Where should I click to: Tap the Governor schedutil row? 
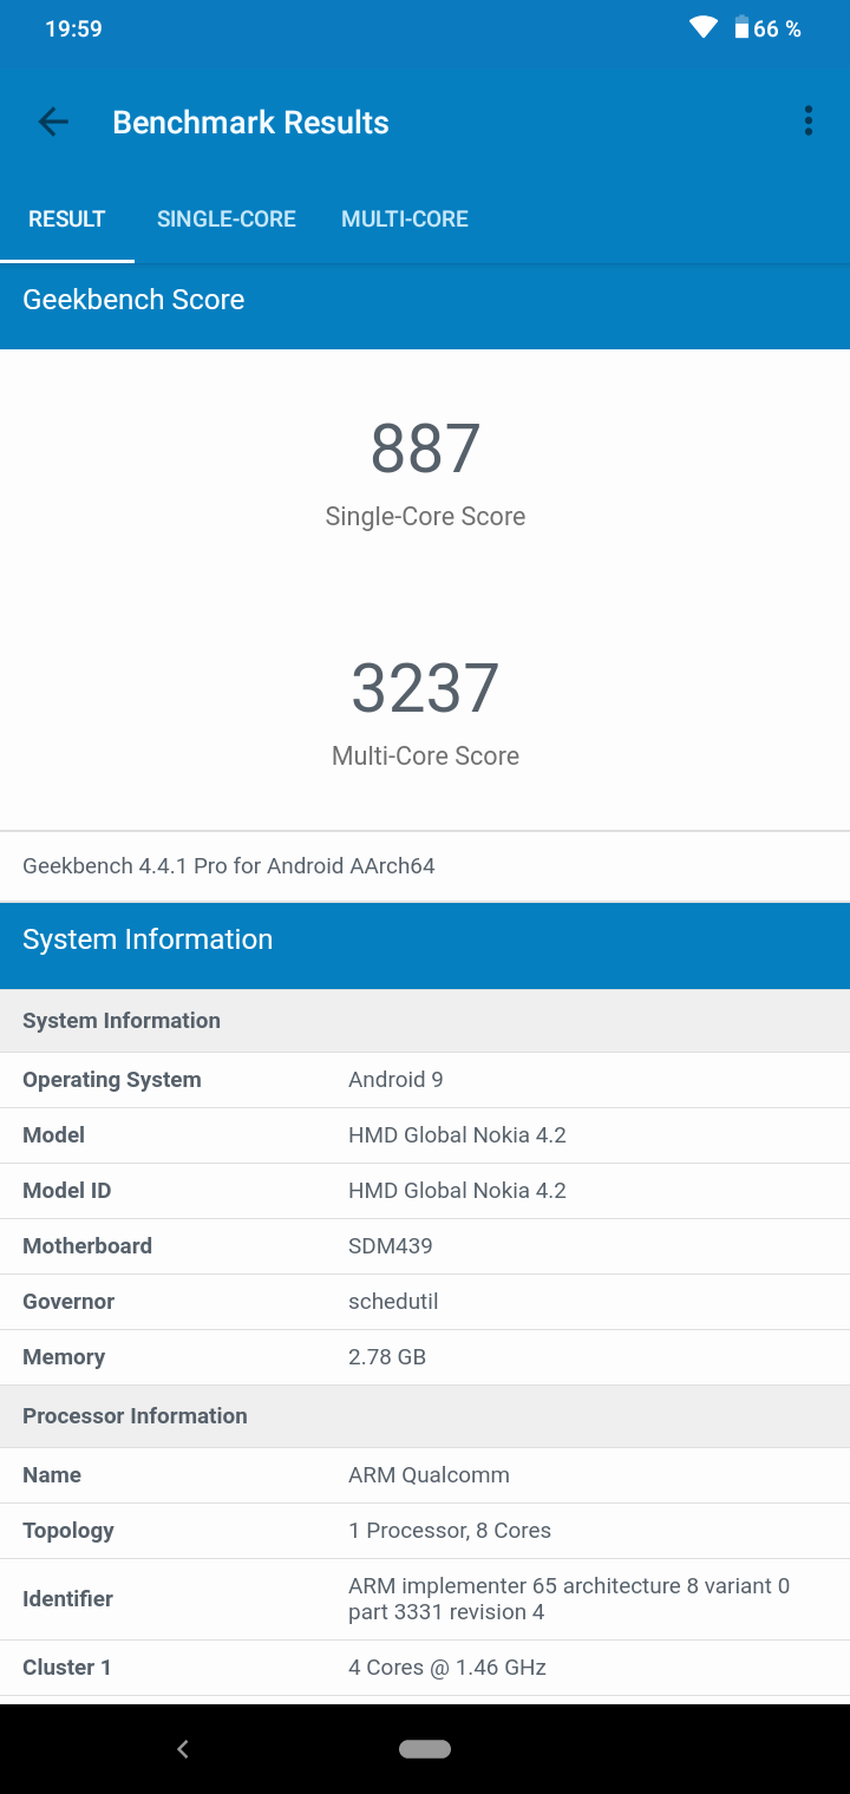tap(425, 1301)
